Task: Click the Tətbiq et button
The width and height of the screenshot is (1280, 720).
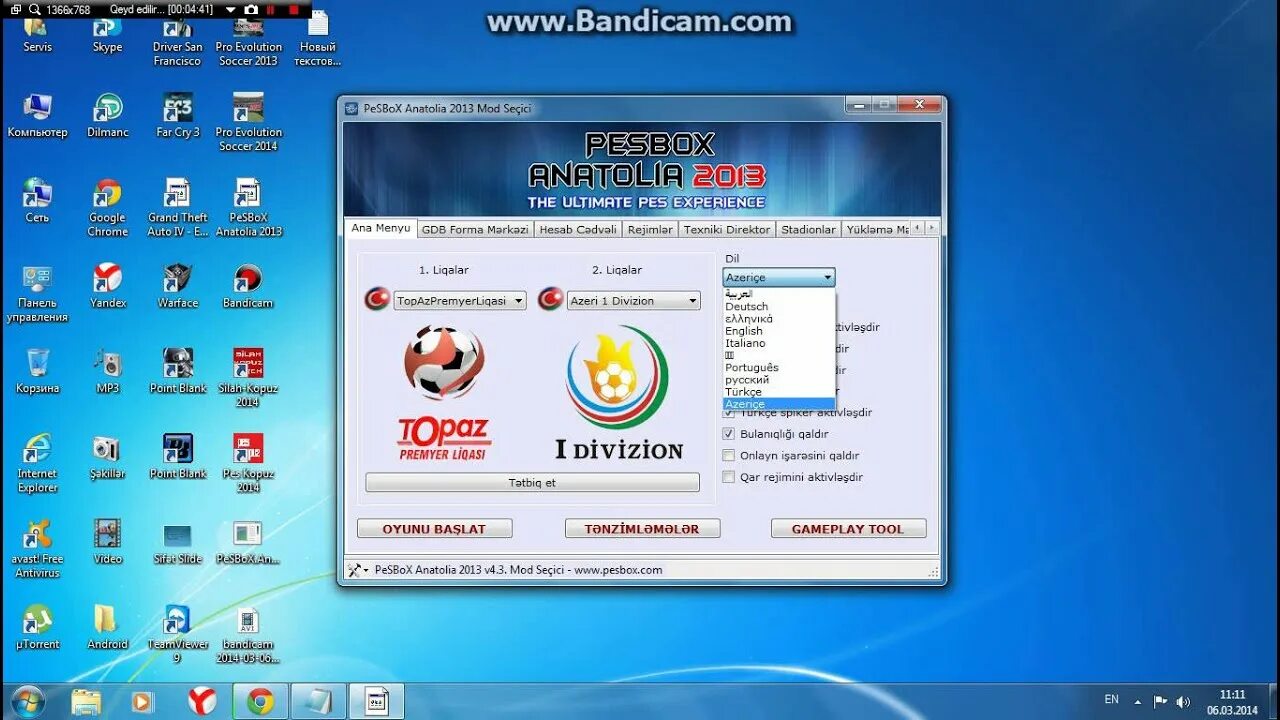Action: [x=532, y=482]
